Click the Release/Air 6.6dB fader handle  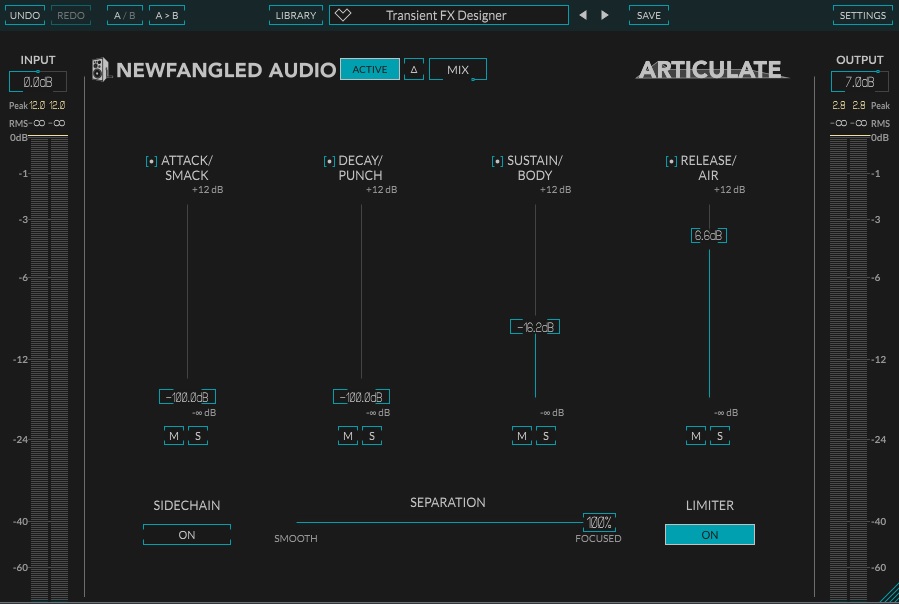(709, 235)
